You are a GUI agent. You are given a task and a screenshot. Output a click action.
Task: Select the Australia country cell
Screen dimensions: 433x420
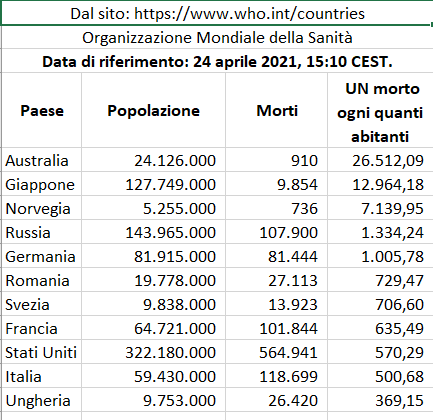click(42, 160)
